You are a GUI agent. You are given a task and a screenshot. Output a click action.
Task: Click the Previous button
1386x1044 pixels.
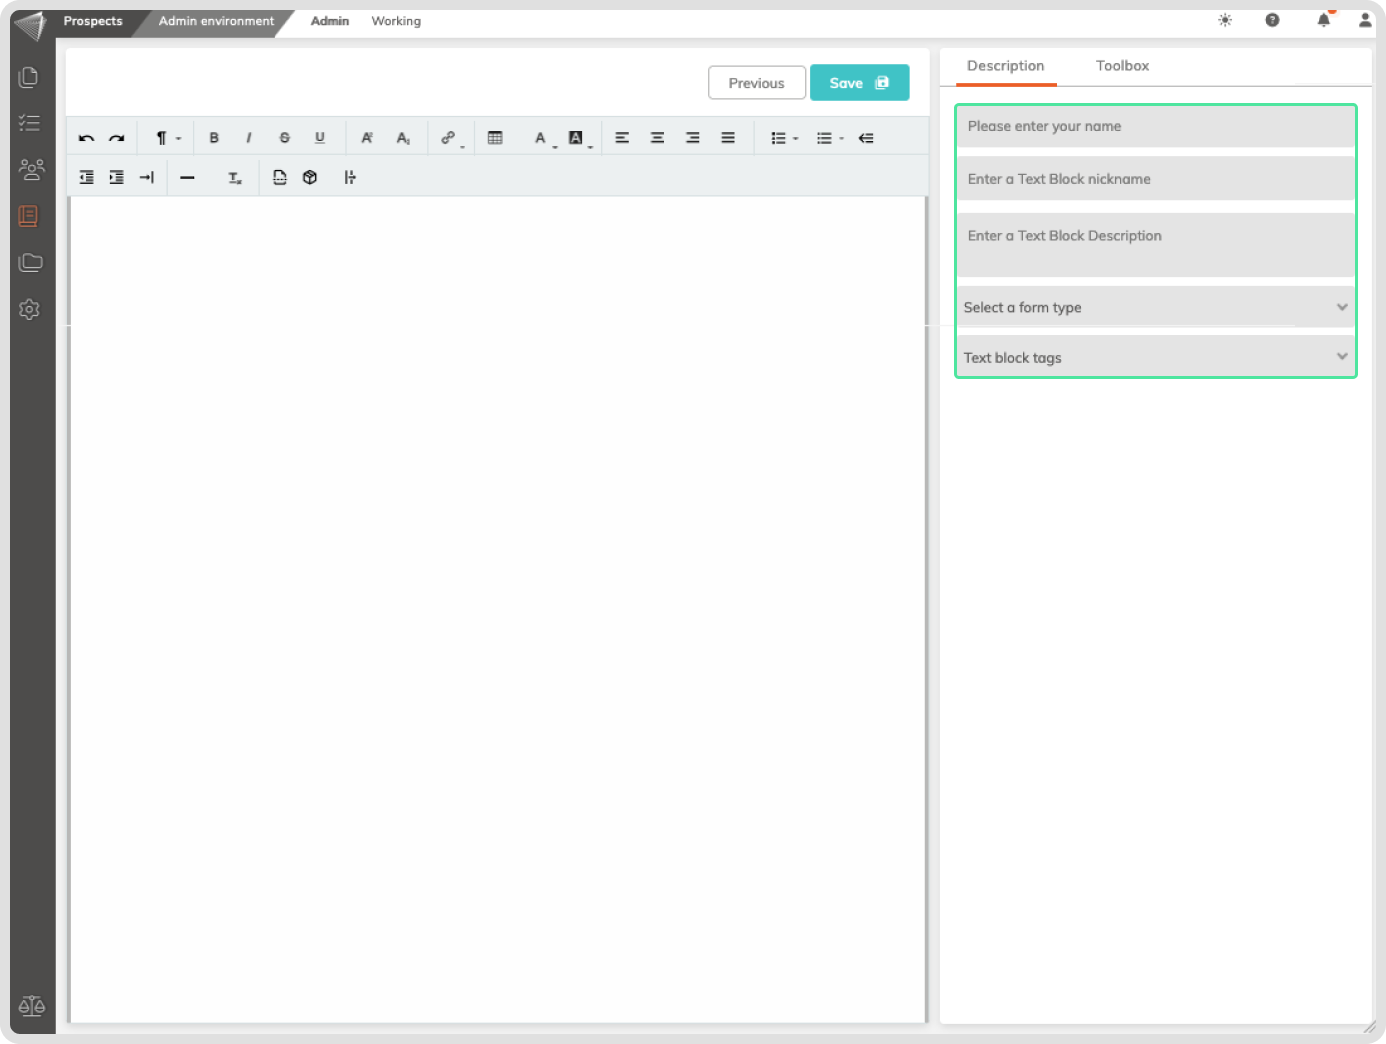pos(756,83)
